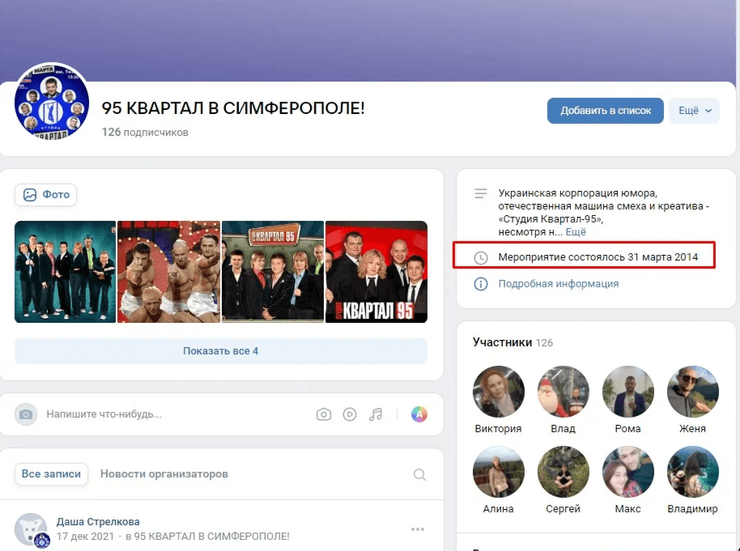
Task: Open participant Женя's avatar
Action: pyautogui.click(x=692, y=392)
